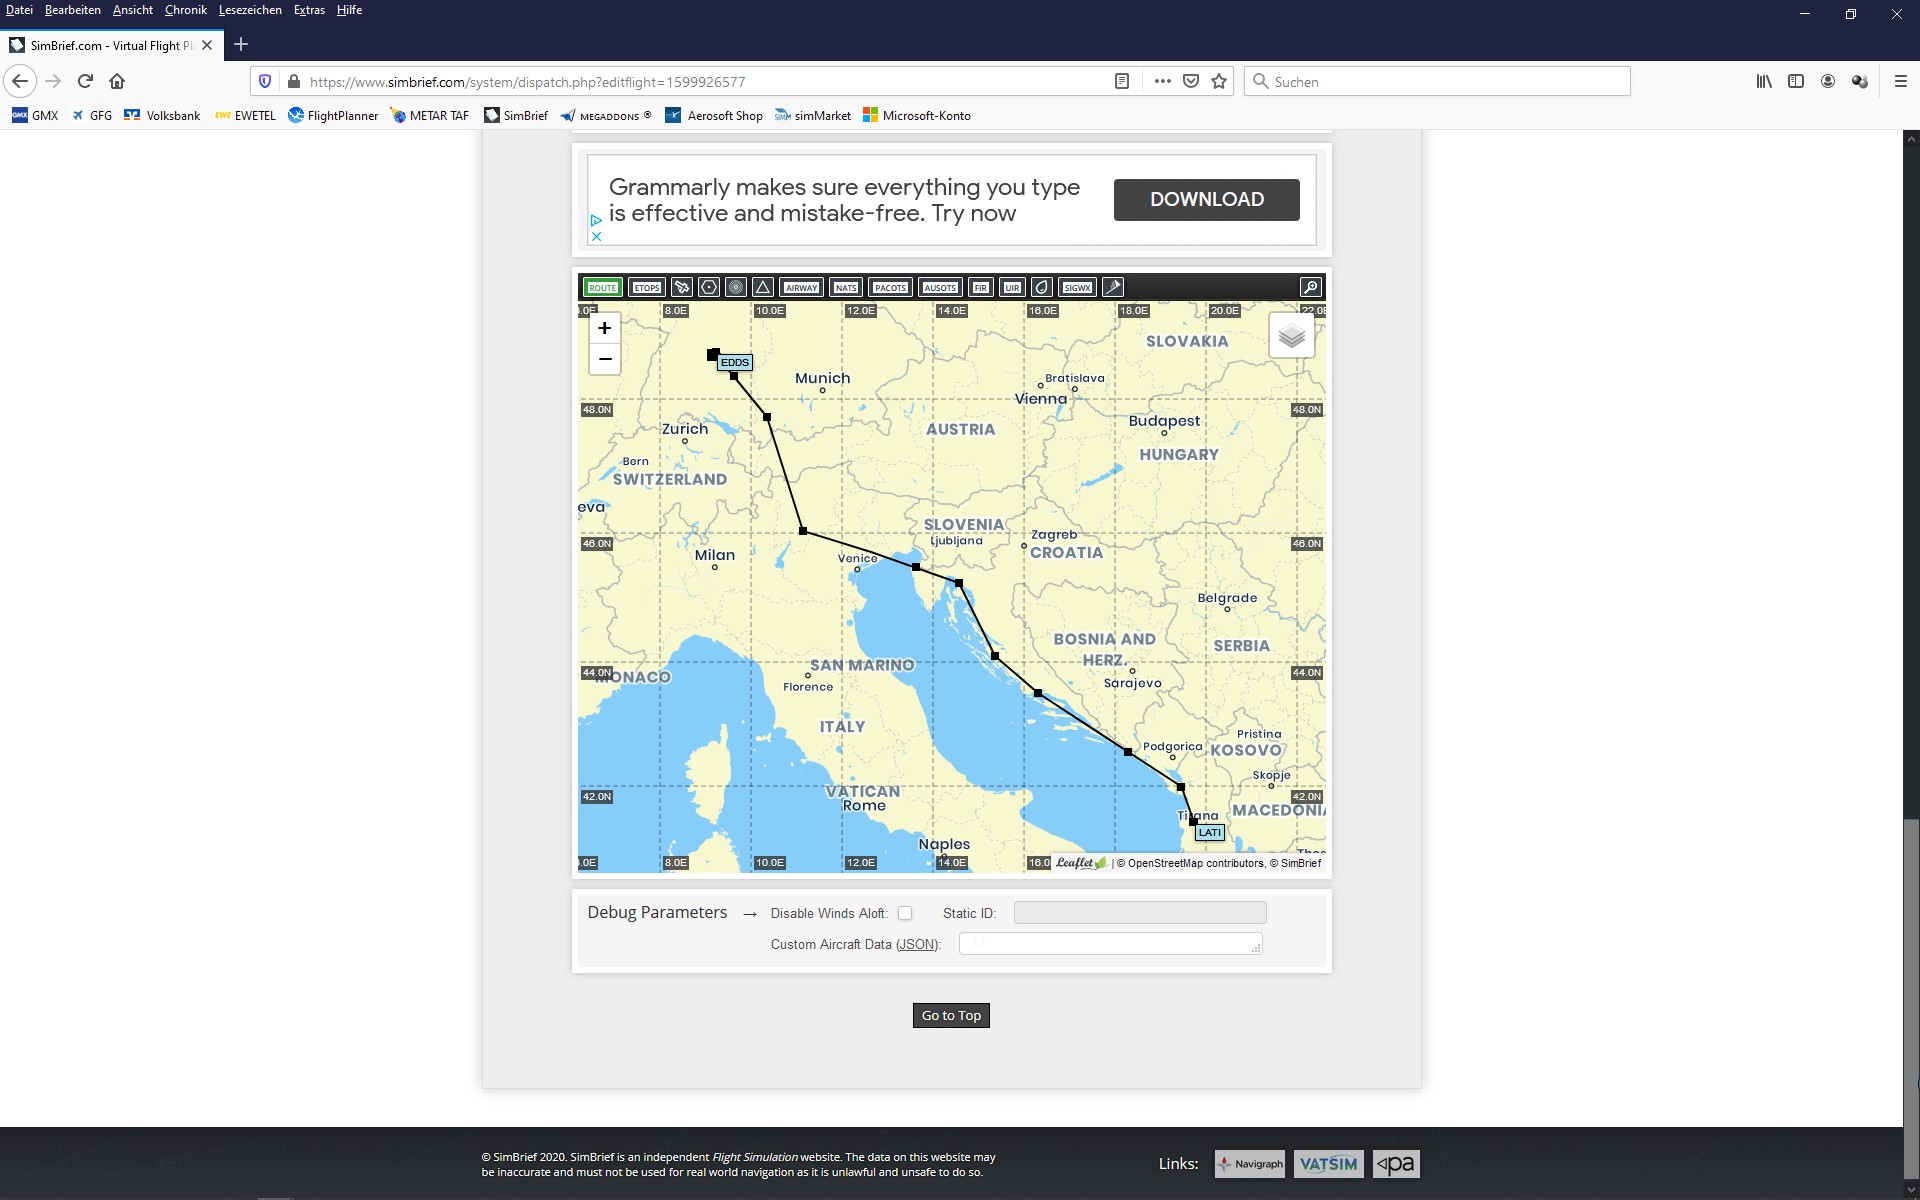Viewport: 1920px width, 1200px height.
Task: Click the hexagon VOR overlay icon
Action: pyautogui.click(x=709, y=288)
